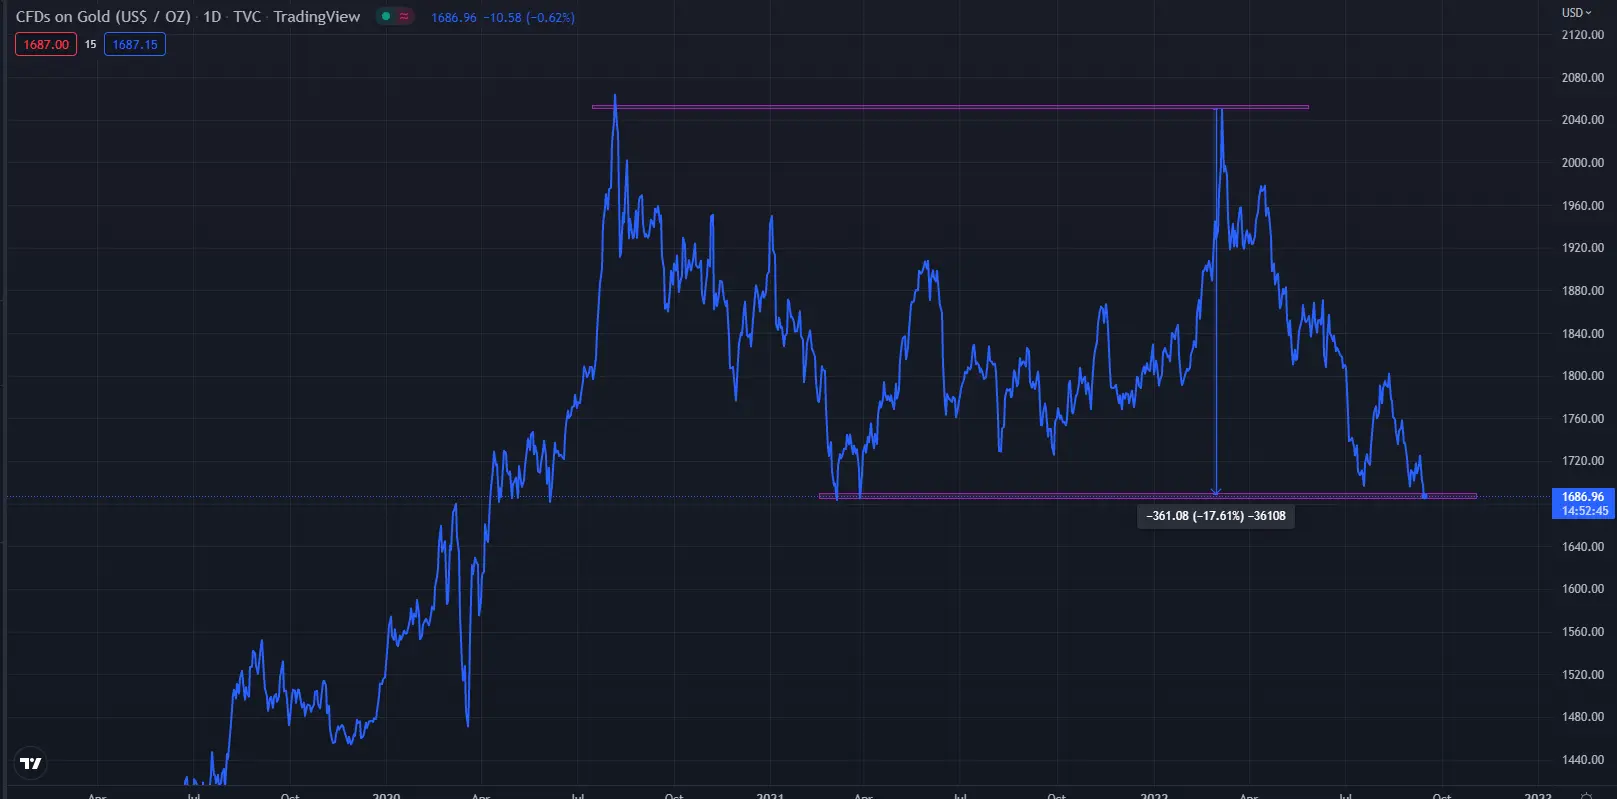Click the red 1687.00 sell price button
Viewport: 1617px width, 799px height.
(x=46, y=45)
